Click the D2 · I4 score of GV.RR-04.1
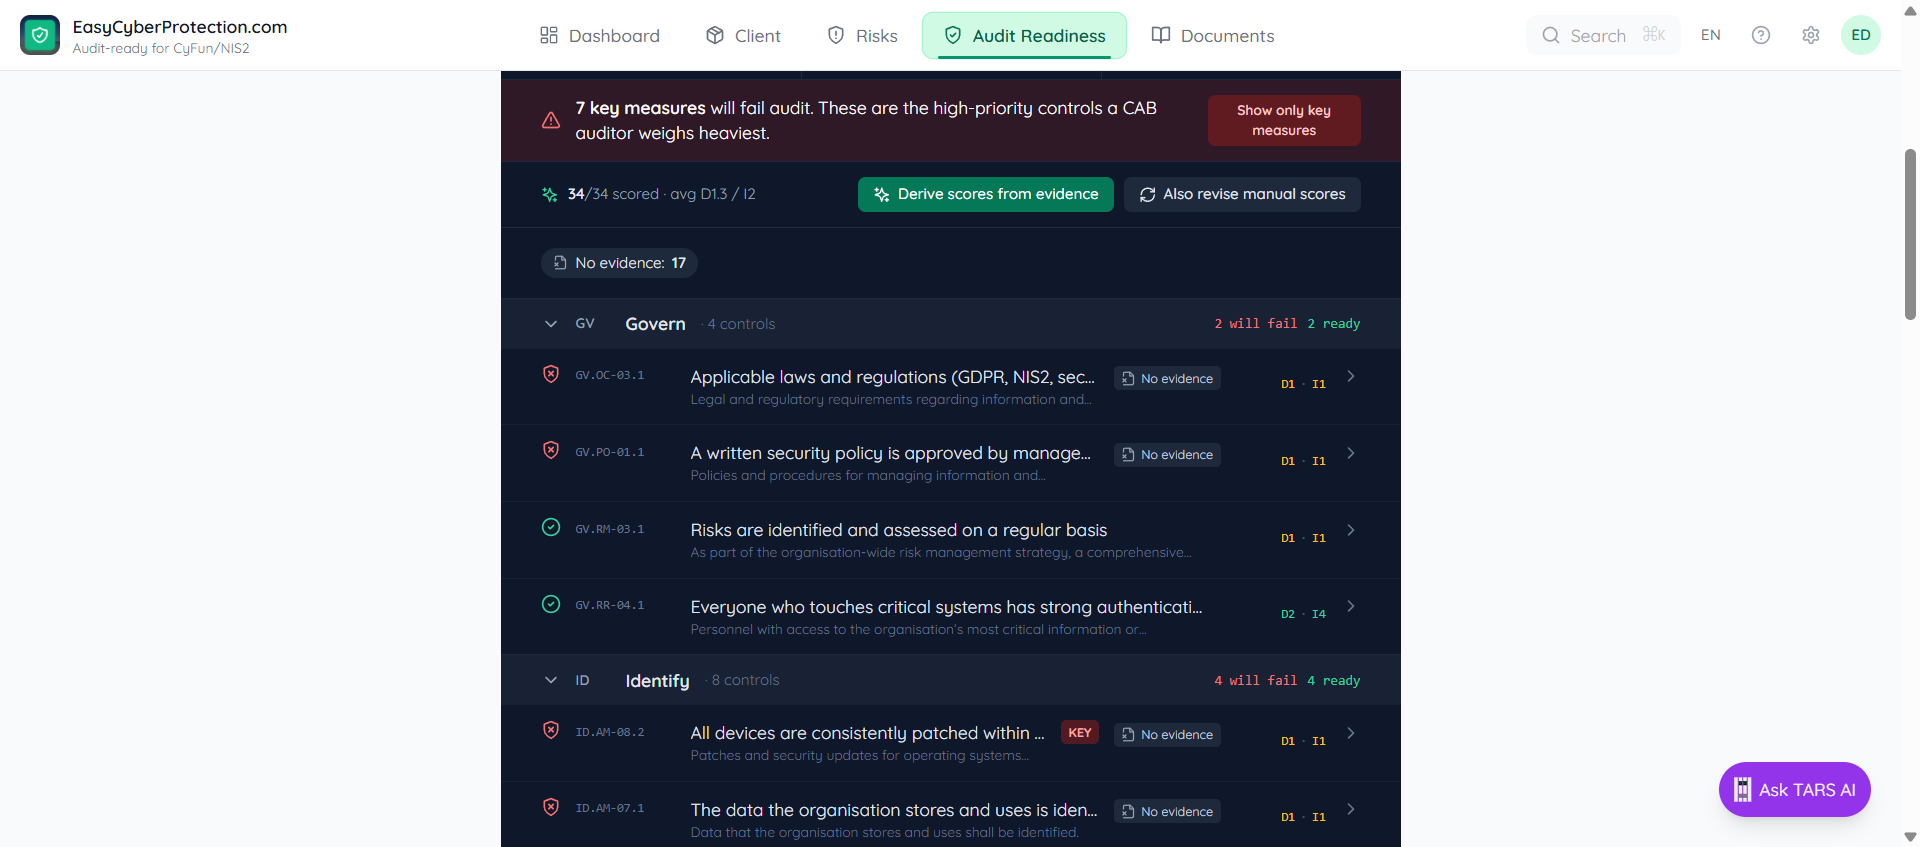The width and height of the screenshot is (1920, 847). (1303, 614)
